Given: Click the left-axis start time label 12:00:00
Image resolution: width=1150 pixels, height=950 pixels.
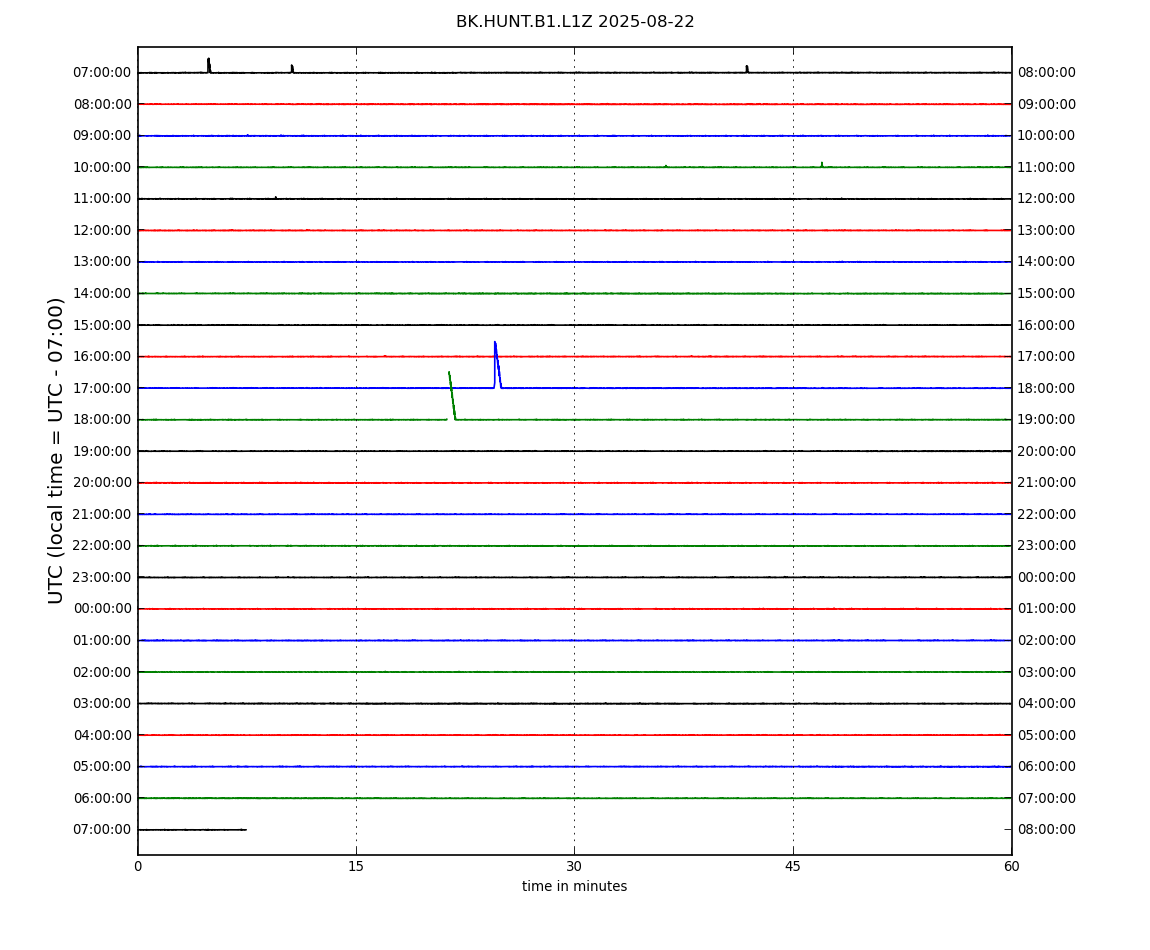Looking at the screenshot, I should tap(102, 230).
